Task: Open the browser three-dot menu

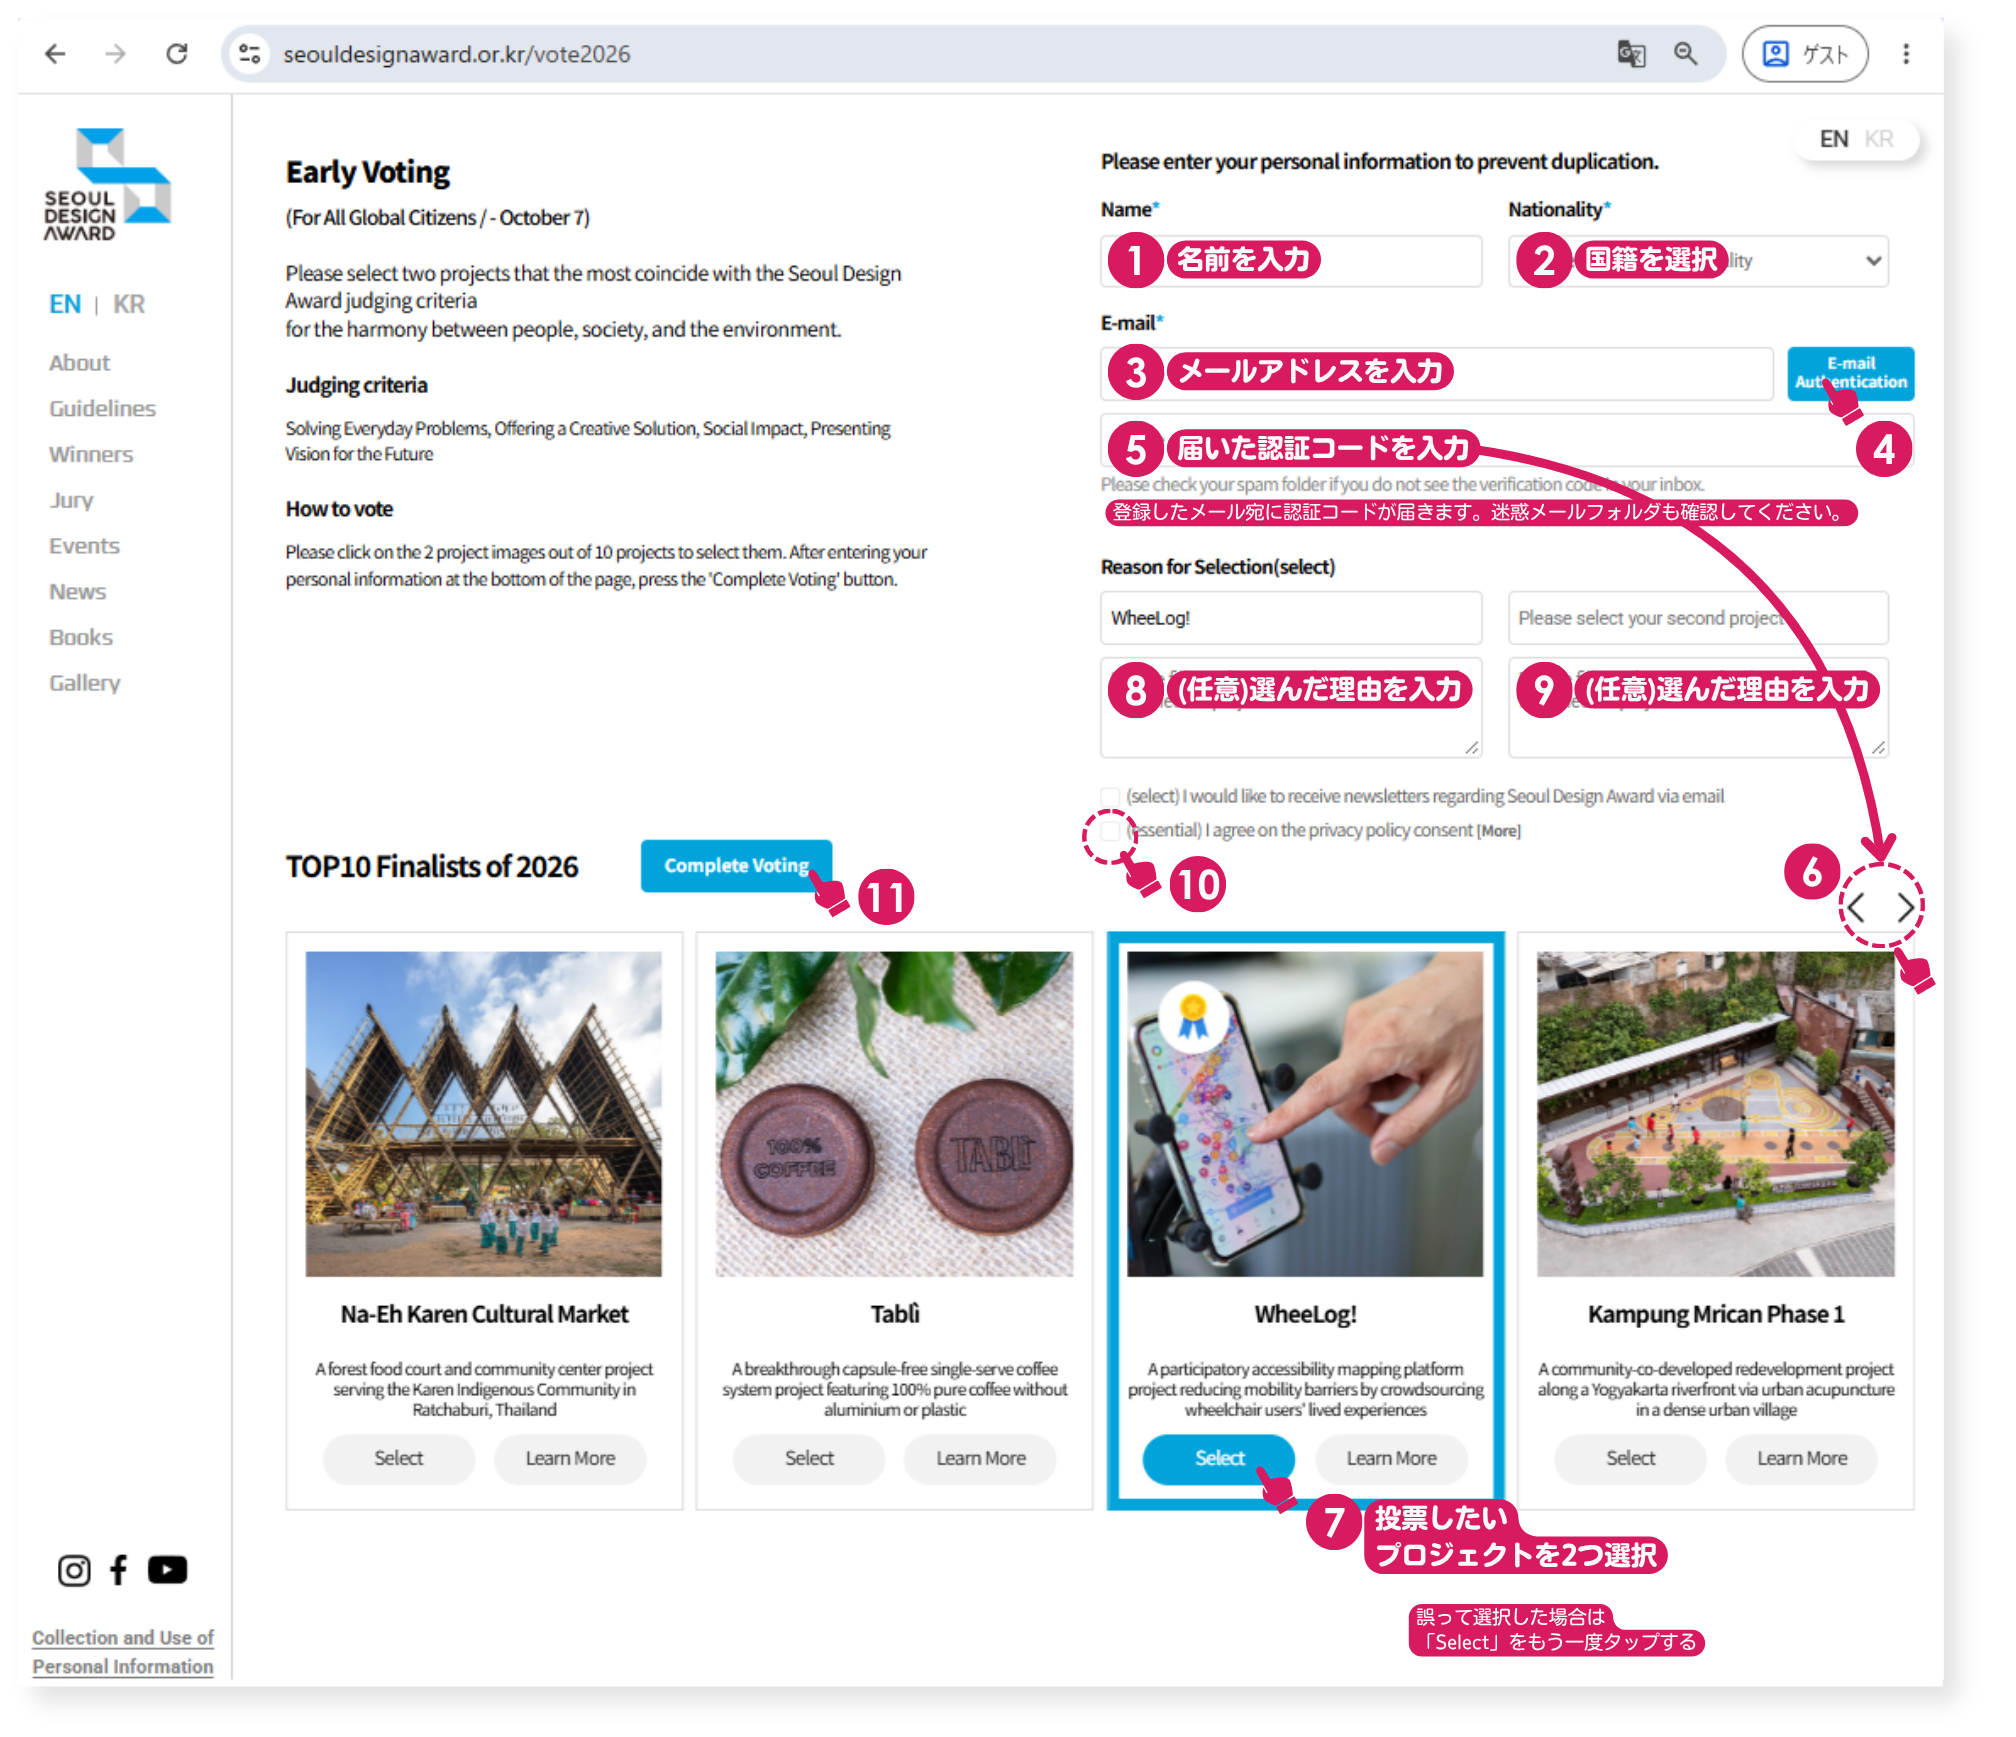Action: [1906, 54]
